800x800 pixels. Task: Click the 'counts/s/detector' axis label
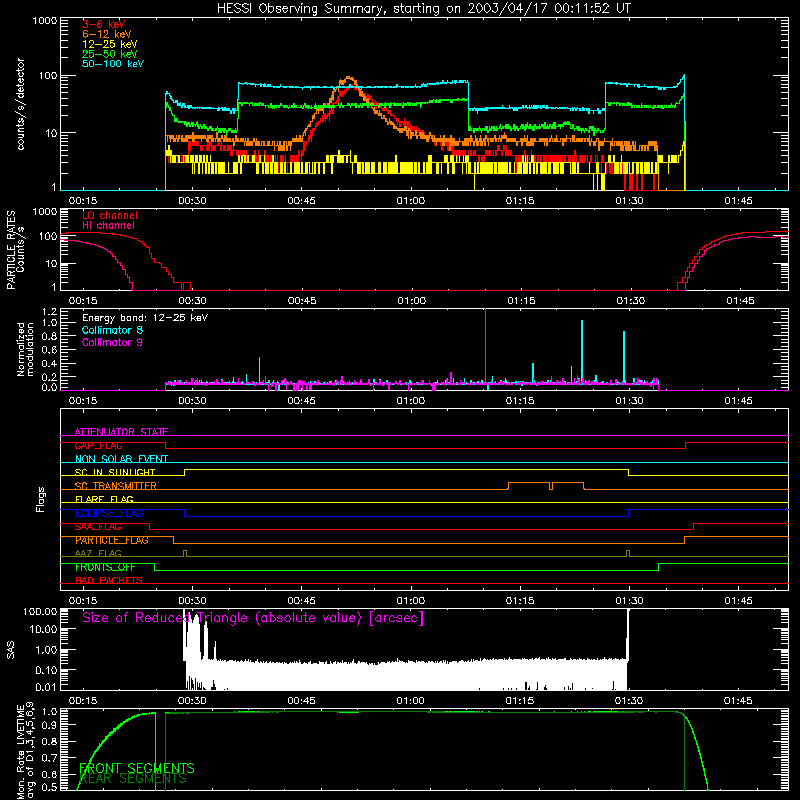click(x=20, y=104)
